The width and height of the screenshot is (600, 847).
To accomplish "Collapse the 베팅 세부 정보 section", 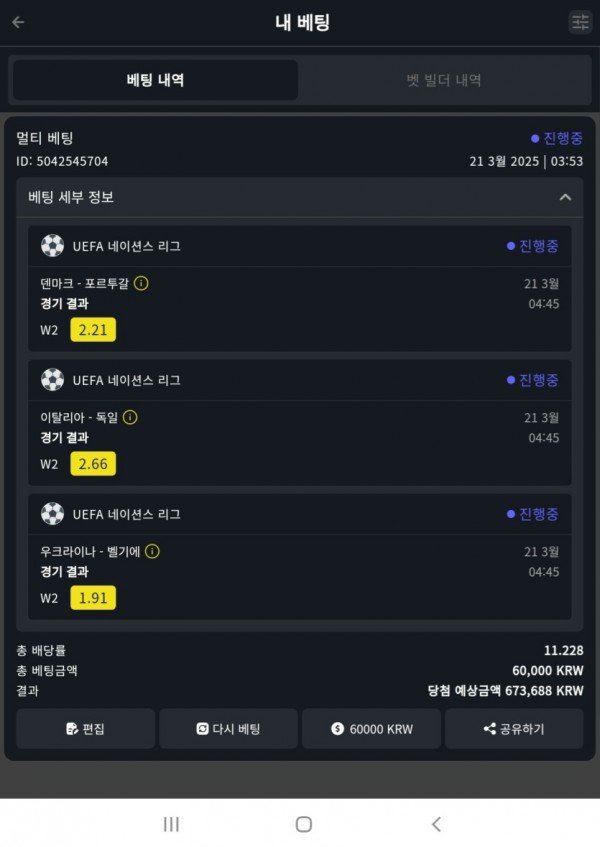I will [x=565, y=197].
